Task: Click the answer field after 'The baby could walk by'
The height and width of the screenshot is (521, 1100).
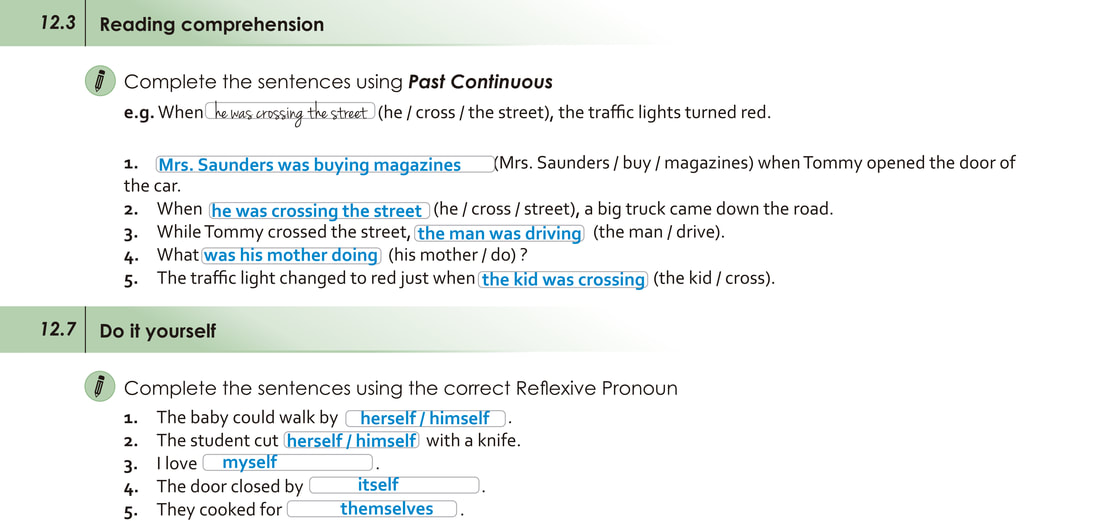Action: click(x=425, y=418)
